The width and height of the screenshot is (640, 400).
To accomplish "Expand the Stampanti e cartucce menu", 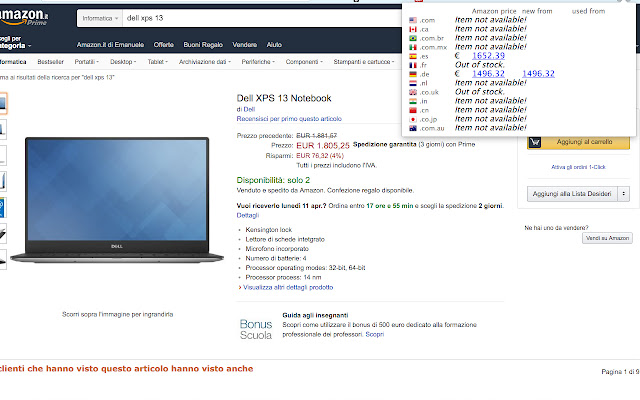I will pos(364,62).
